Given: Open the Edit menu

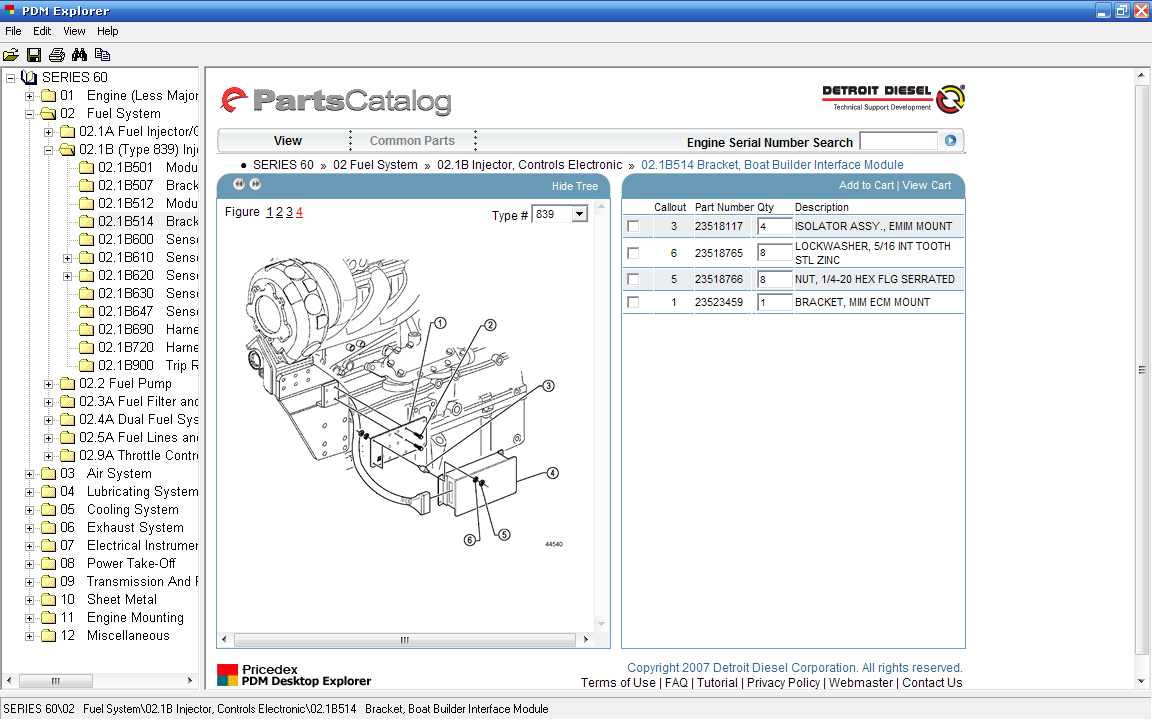Looking at the screenshot, I should (42, 31).
